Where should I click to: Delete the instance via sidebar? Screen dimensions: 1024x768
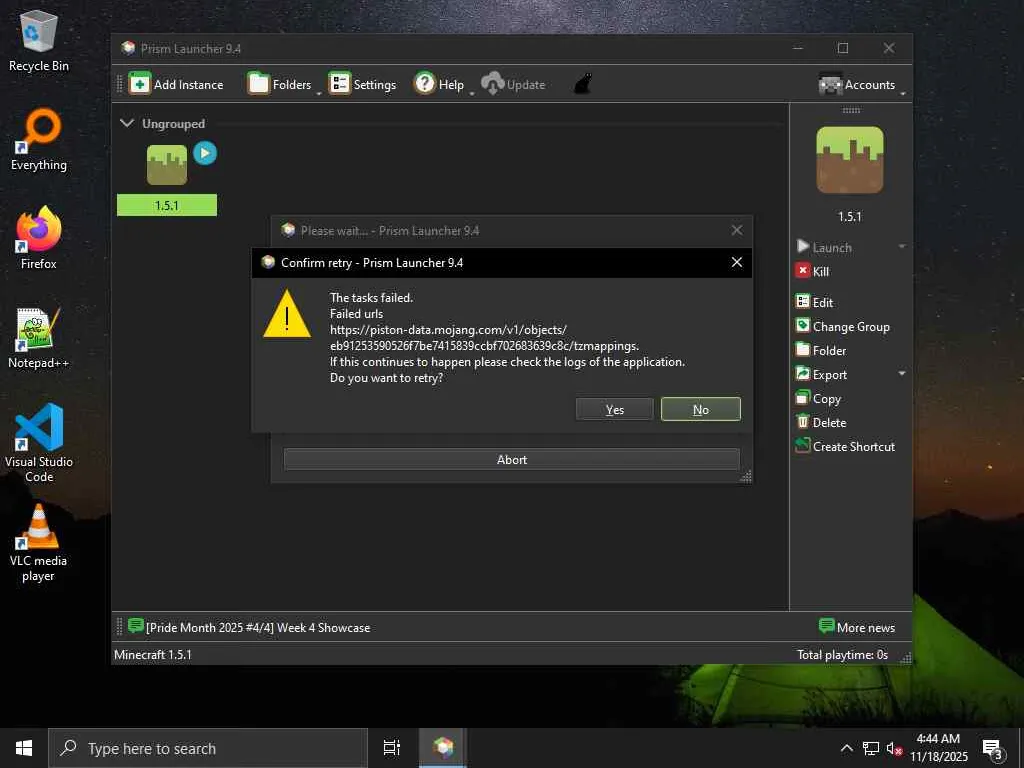(821, 423)
